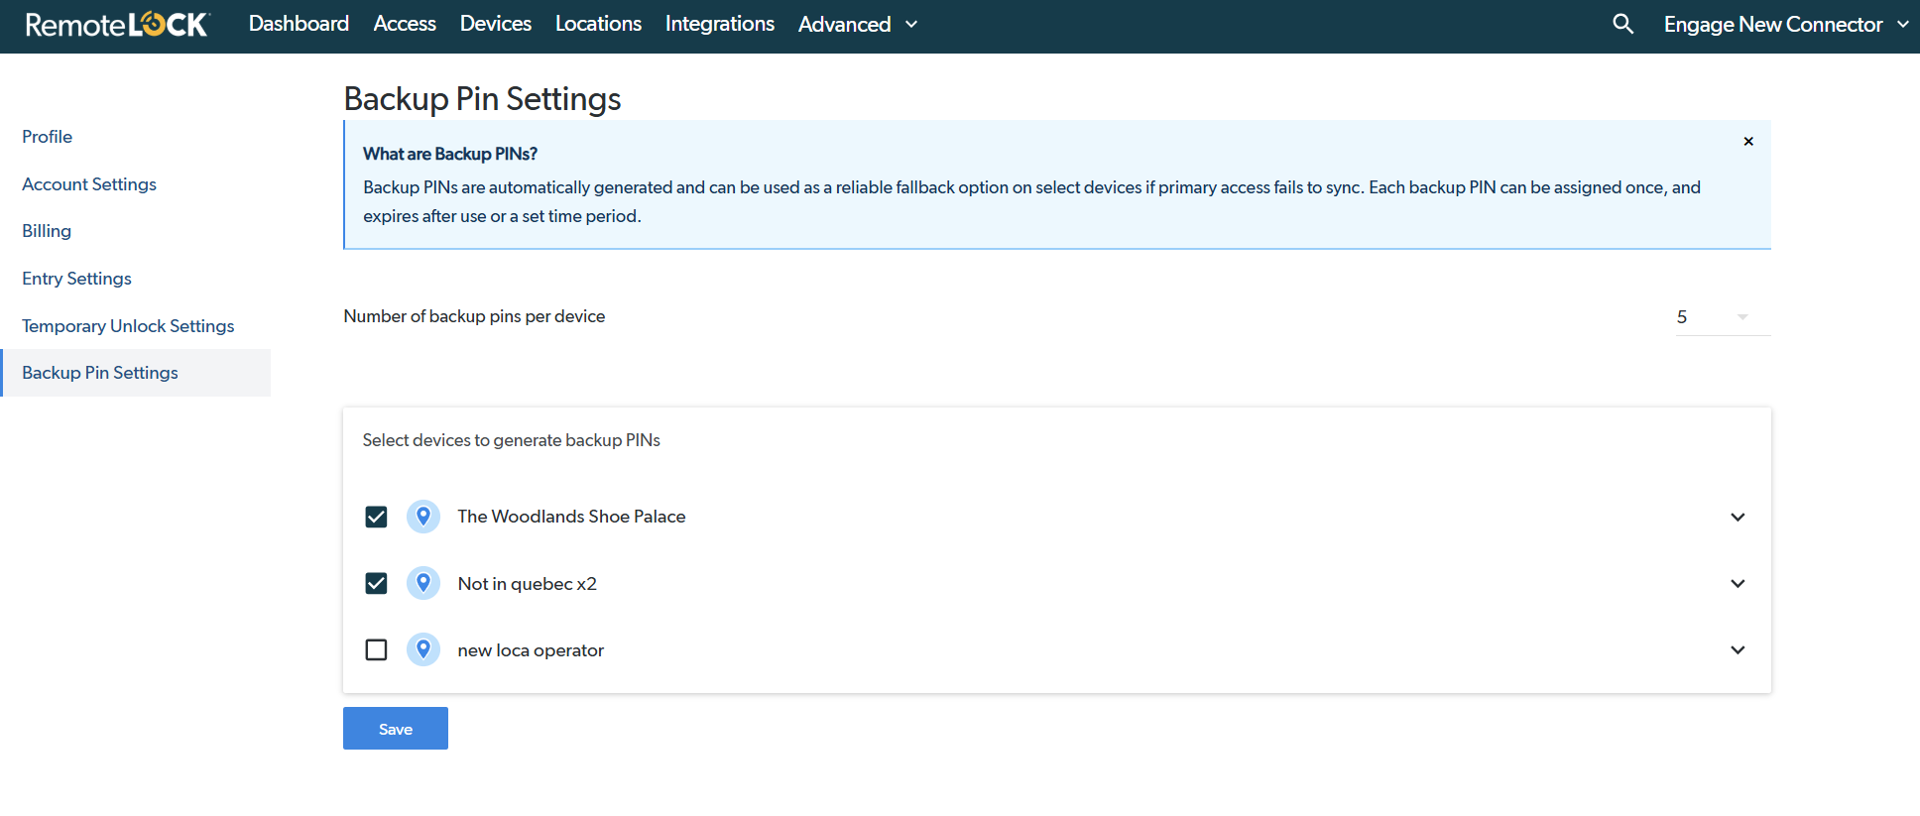Open the Access nav item
Viewport: 1920px width, 816px height.
coord(405,23)
